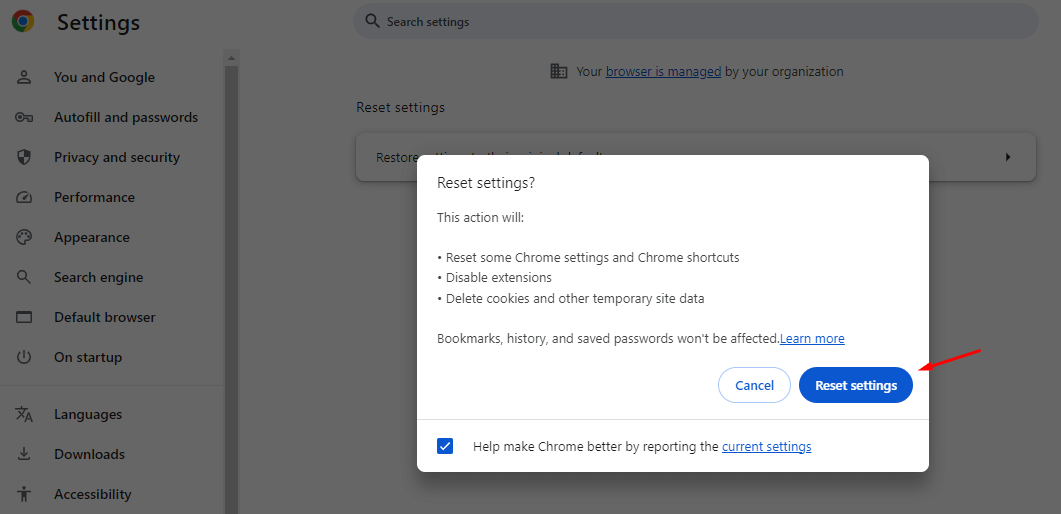Expand the Restore settings row arrow
The image size is (1061, 514).
[x=1007, y=157]
